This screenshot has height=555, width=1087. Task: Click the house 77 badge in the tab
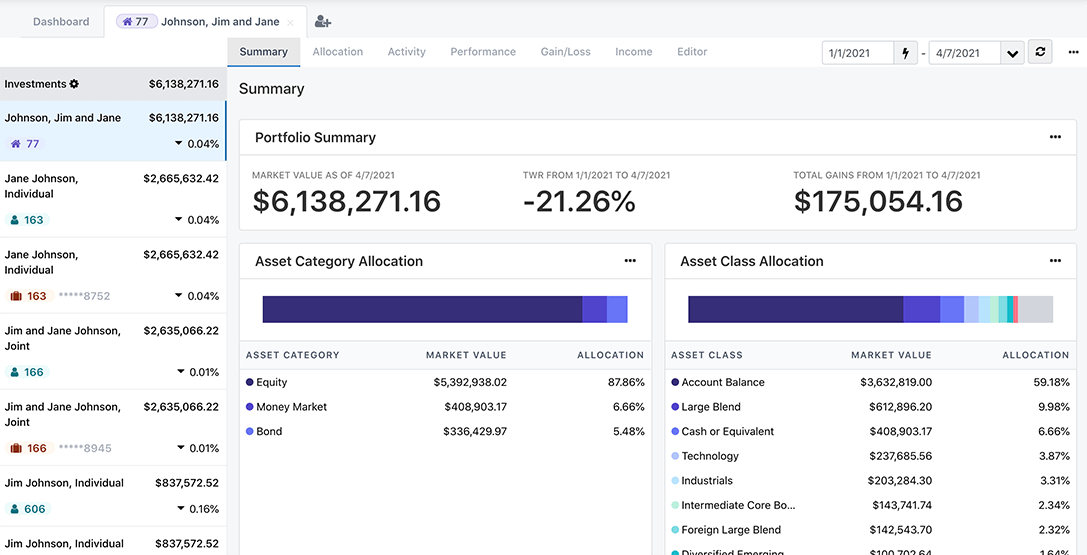pyautogui.click(x=137, y=21)
